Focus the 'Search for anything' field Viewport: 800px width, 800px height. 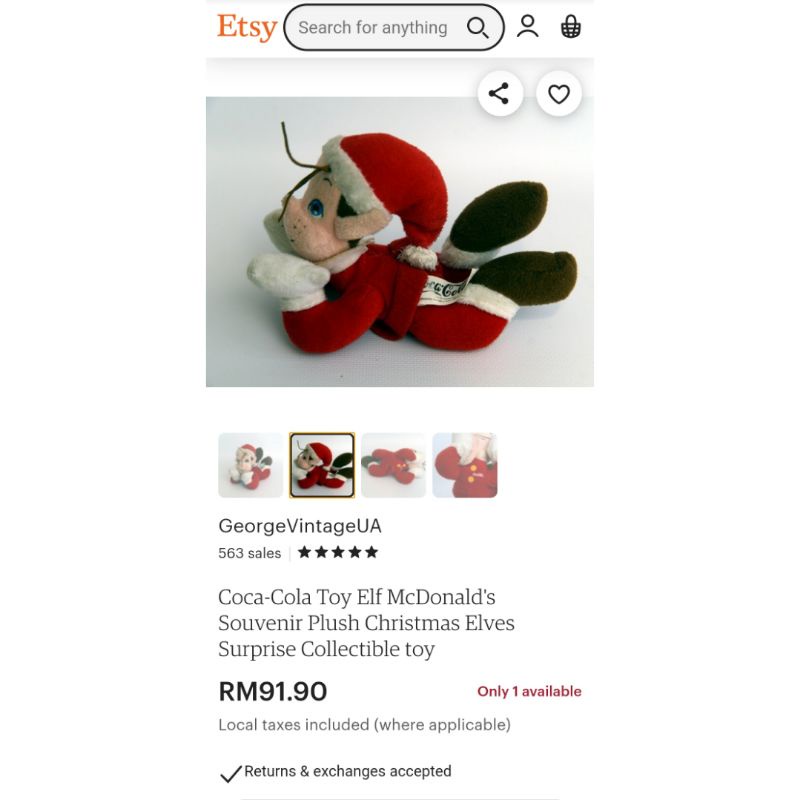394,28
